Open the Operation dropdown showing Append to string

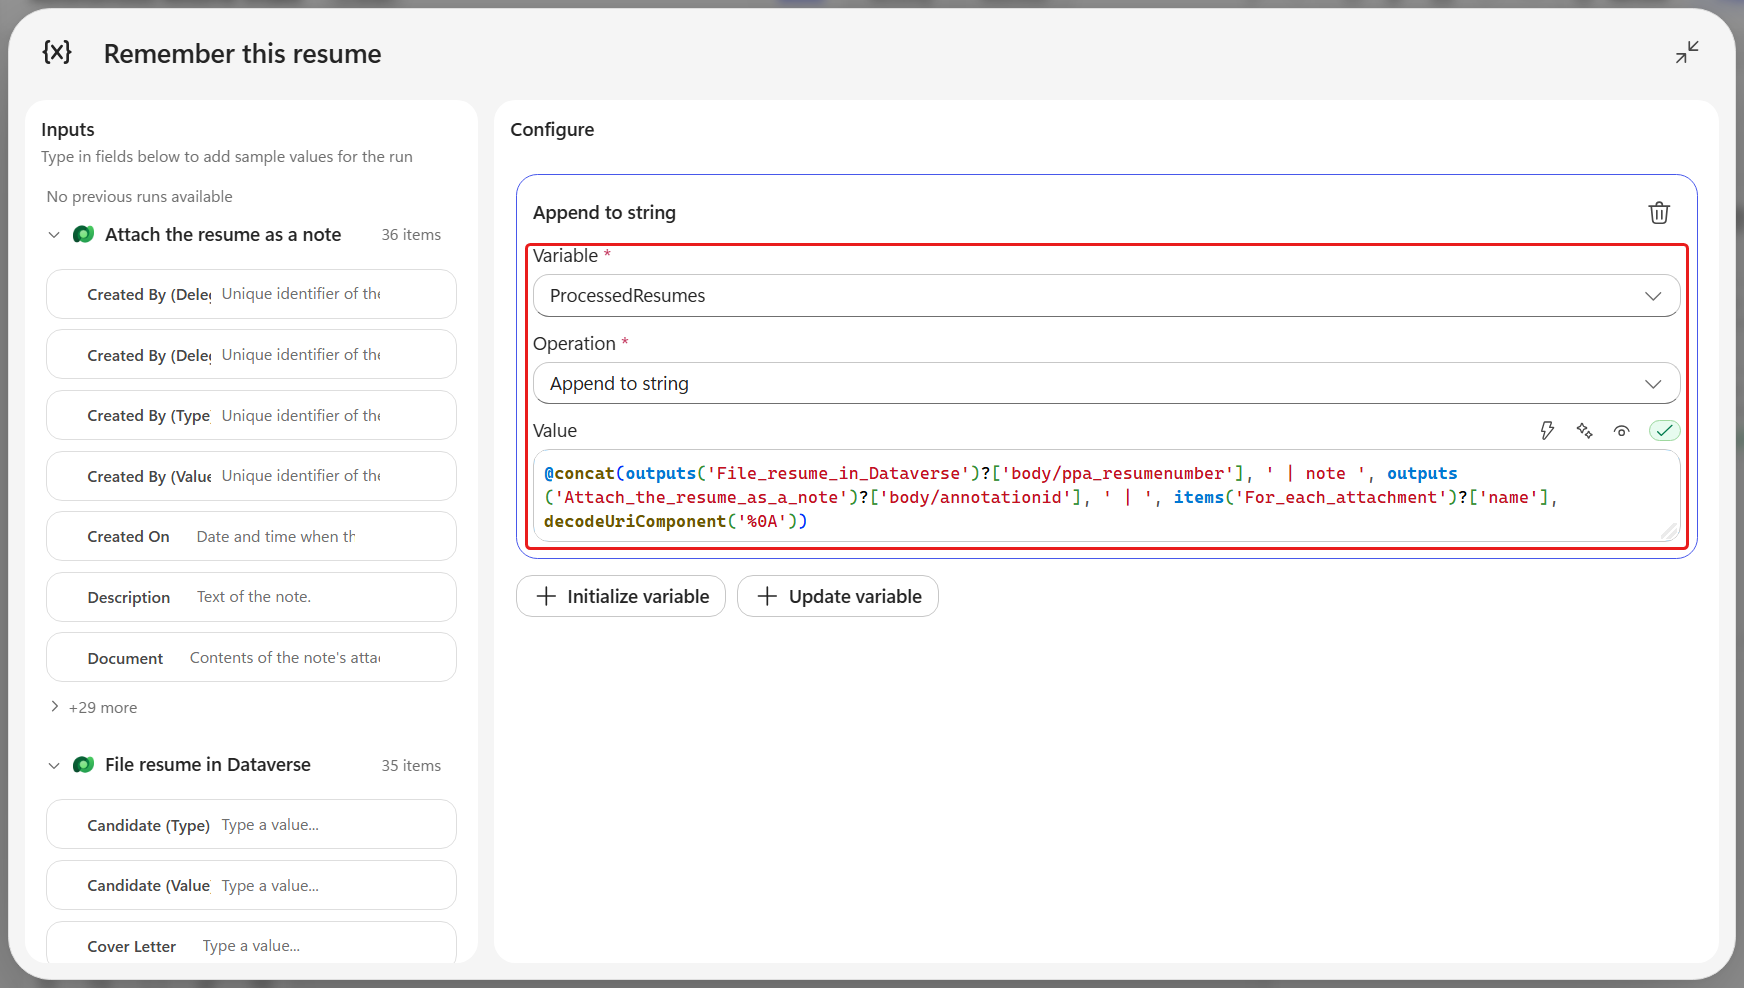[x=1106, y=384]
